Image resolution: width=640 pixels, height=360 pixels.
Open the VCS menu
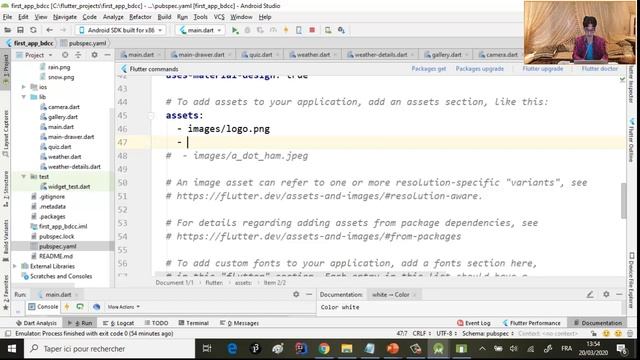point(219,17)
